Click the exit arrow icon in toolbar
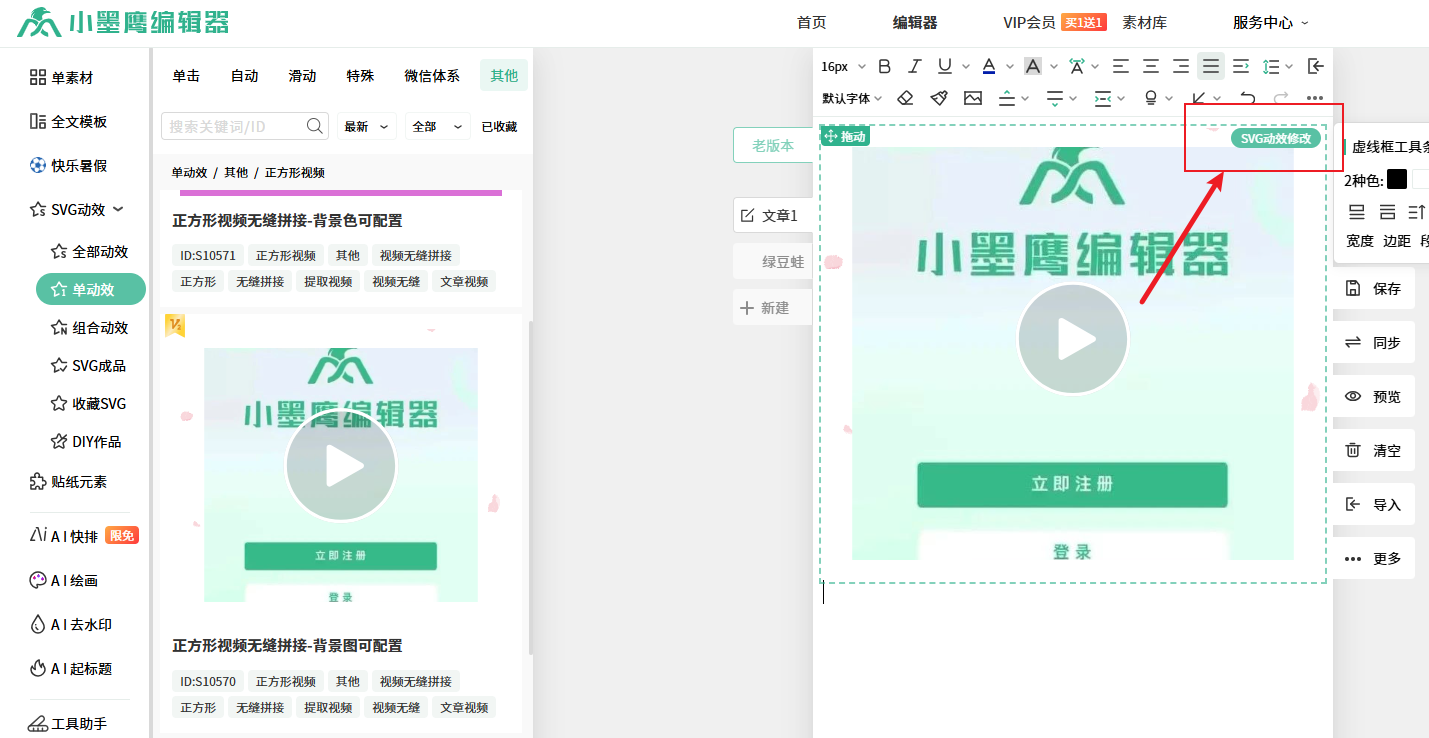The height and width of the screenshot is (738, 1429). pos(1316,66)
